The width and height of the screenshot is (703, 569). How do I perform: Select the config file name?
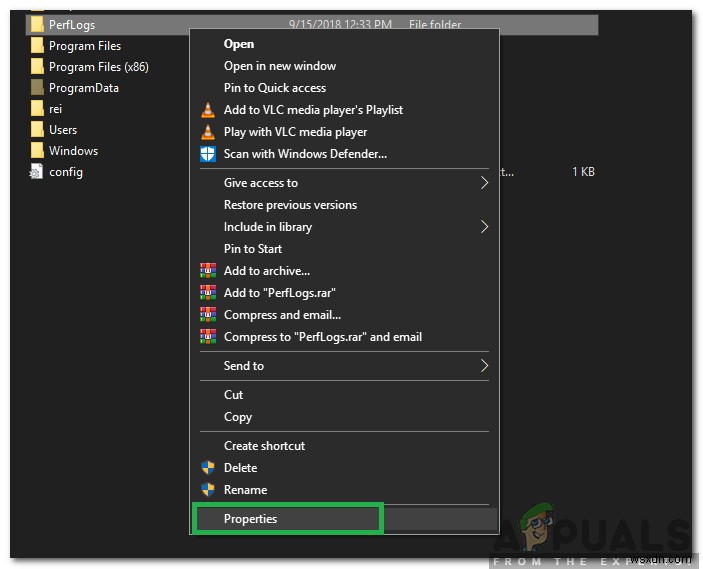[66, 172]
